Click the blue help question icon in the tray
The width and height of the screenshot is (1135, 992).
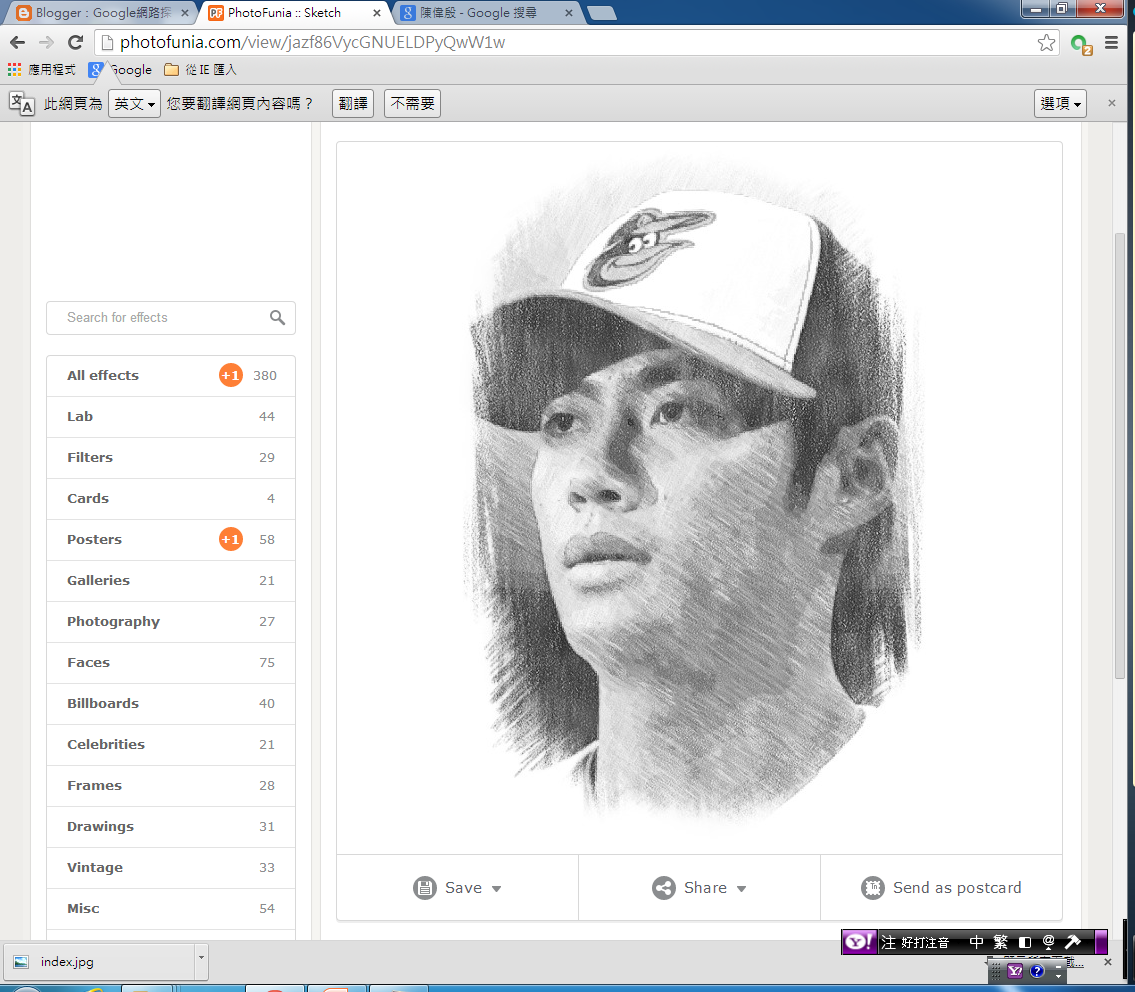pos(1037,971)
